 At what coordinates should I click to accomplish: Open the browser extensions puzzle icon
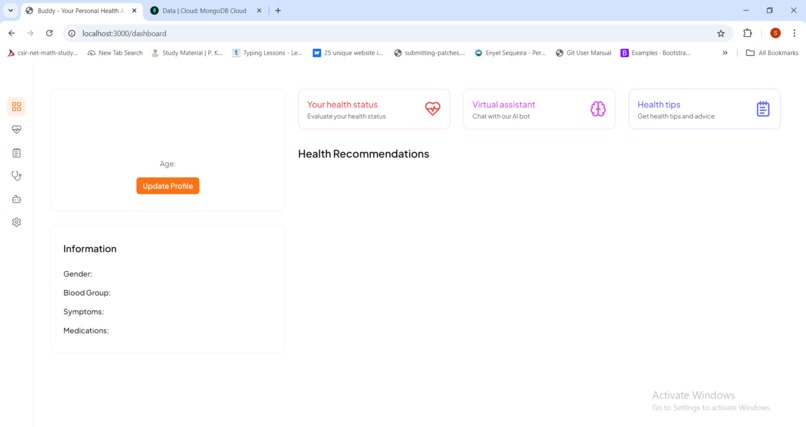point(747,33)
